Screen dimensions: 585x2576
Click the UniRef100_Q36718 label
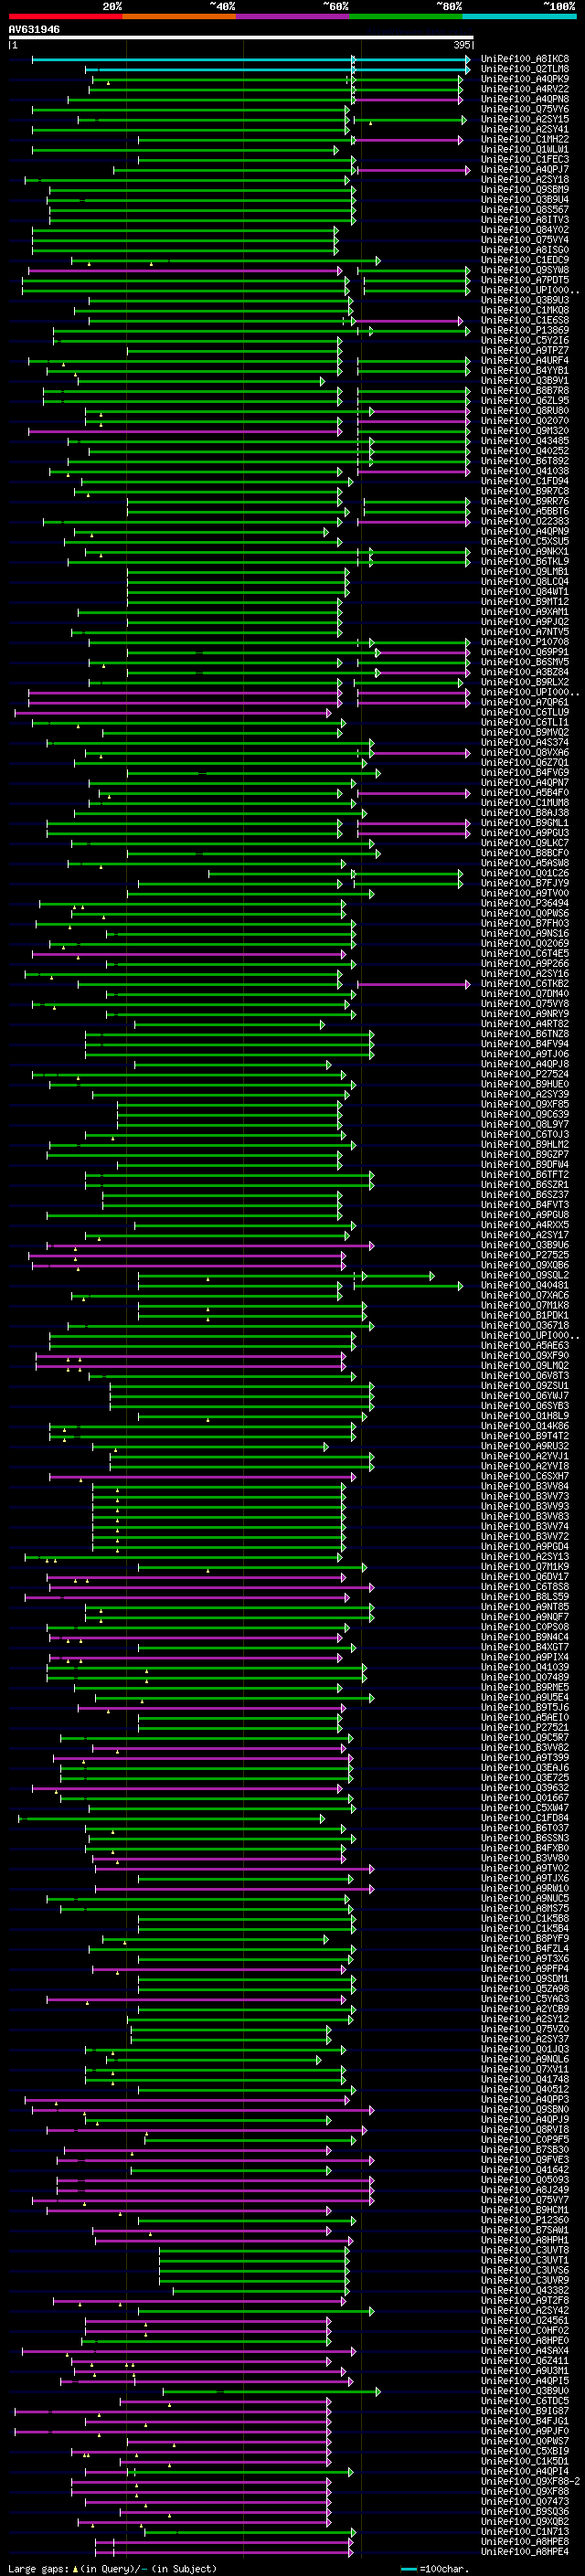tap(525, 1325)
